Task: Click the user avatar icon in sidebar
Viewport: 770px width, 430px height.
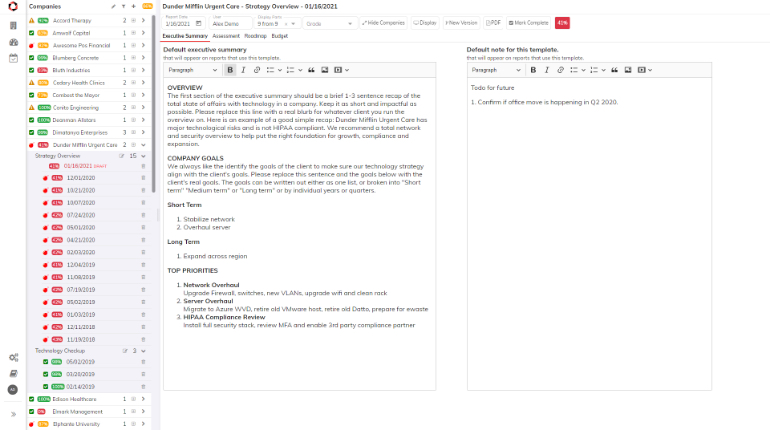Action: pyautogui.click(x=13, y=390)
